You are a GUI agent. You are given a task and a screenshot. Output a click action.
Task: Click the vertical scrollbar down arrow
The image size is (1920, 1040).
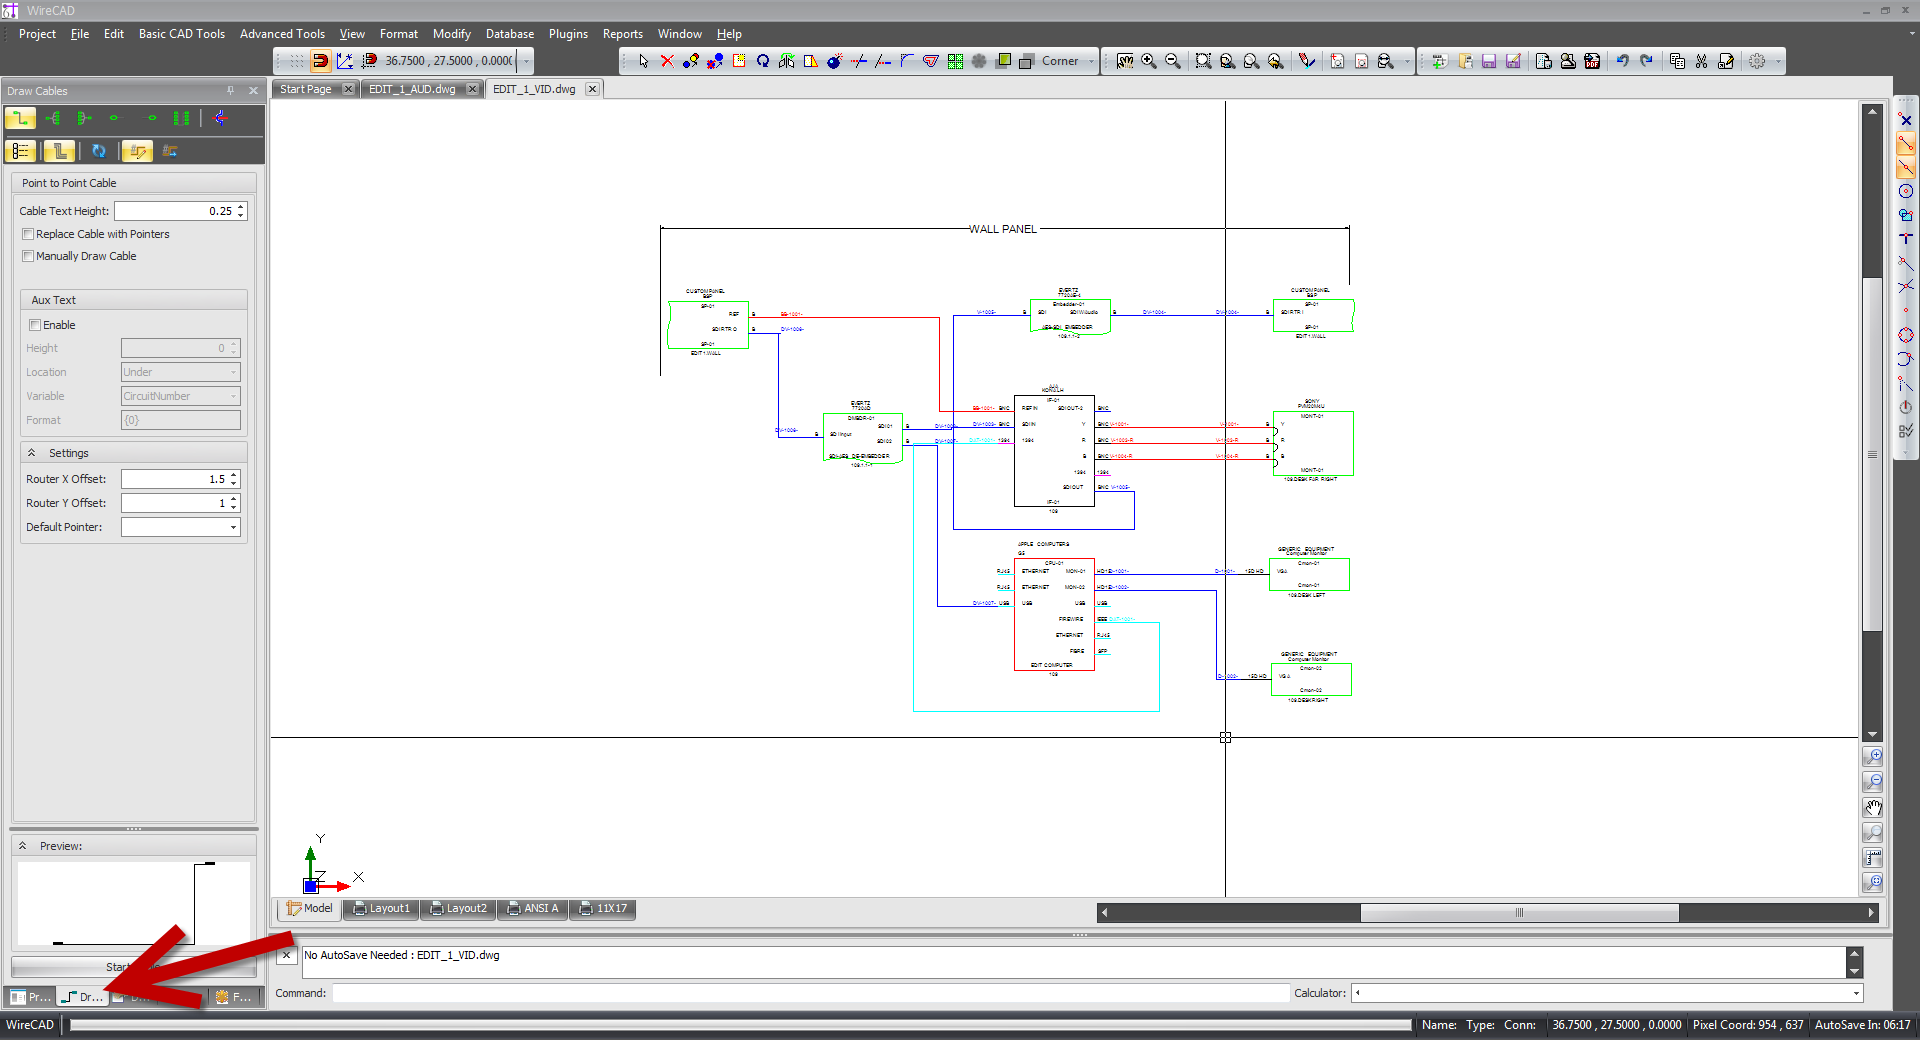[x=1872, y=734]
